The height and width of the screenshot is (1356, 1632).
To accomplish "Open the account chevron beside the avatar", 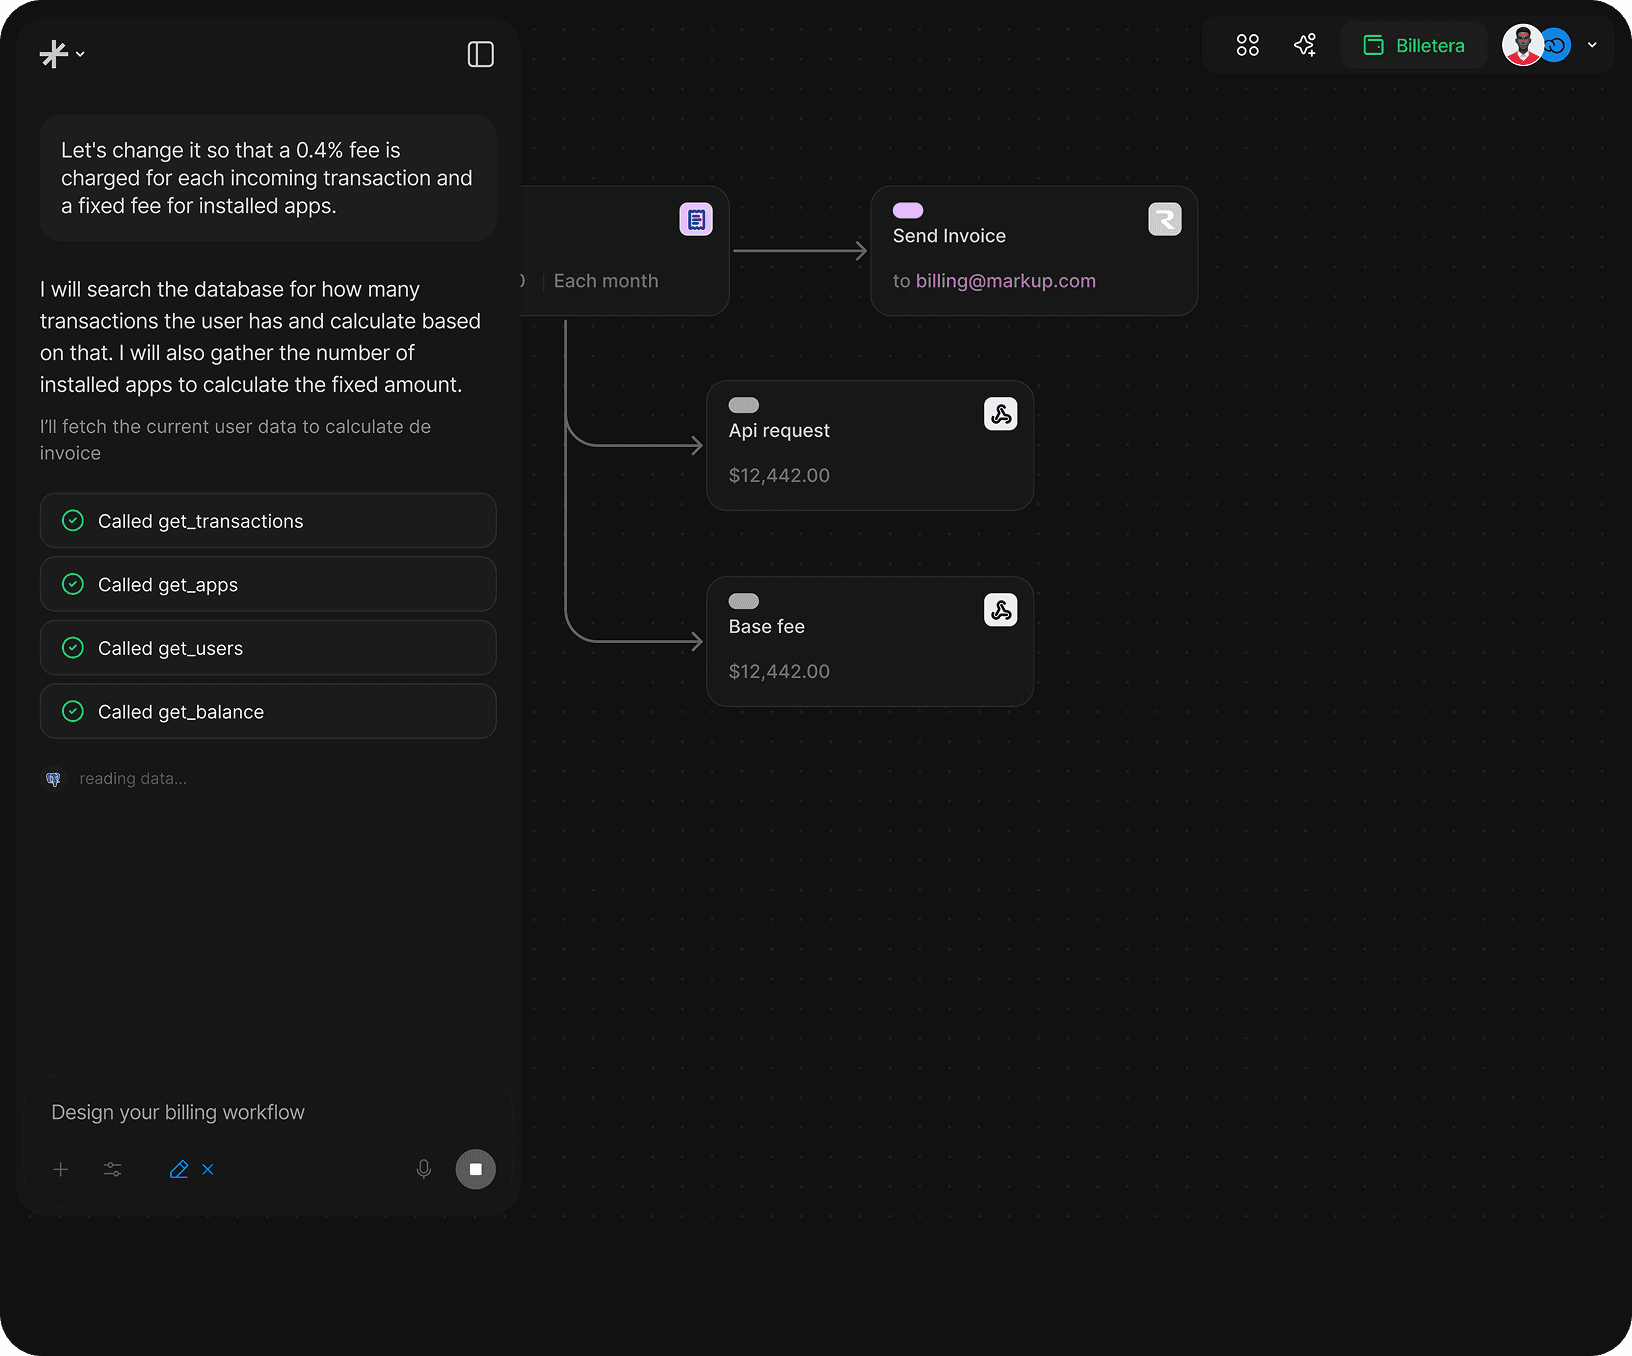I will click(1593, 45).
